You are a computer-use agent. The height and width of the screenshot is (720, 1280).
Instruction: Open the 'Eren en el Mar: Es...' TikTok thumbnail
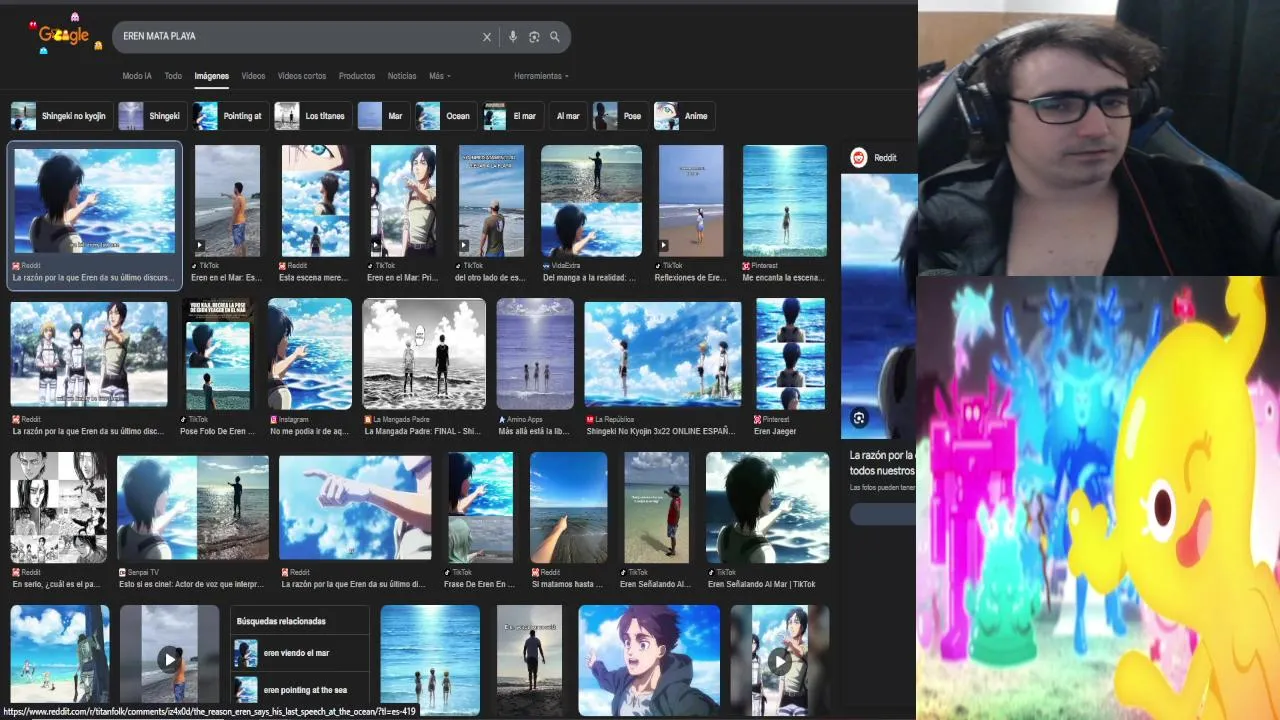pos(227,200)
